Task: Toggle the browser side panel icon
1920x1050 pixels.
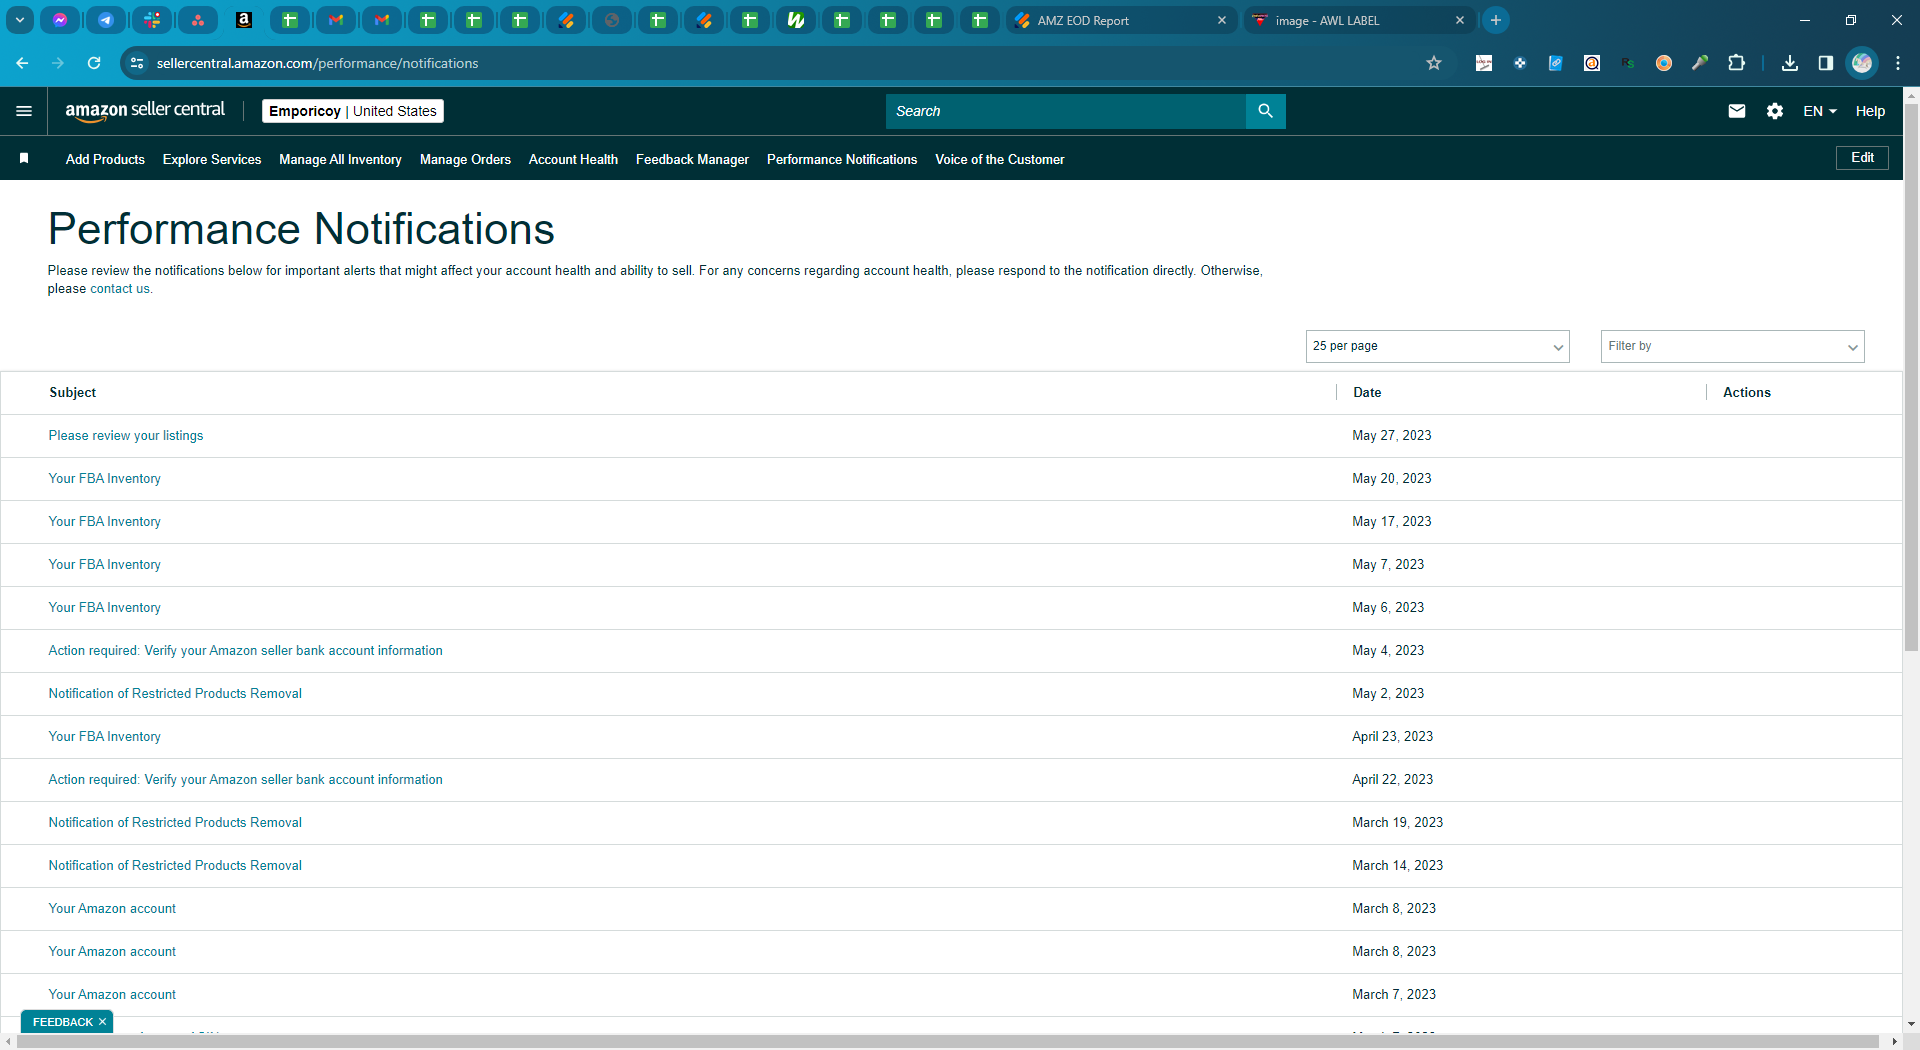Action: pos(1826,63)
